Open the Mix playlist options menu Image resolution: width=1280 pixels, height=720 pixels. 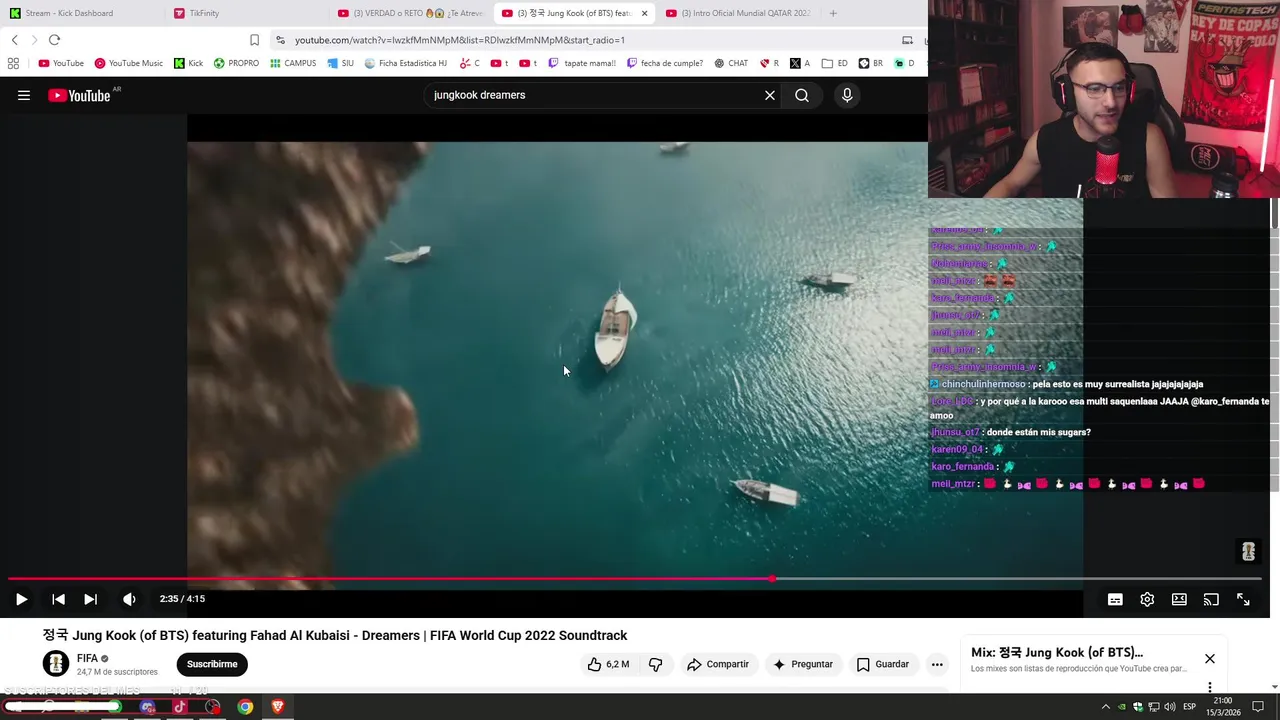1210,687
